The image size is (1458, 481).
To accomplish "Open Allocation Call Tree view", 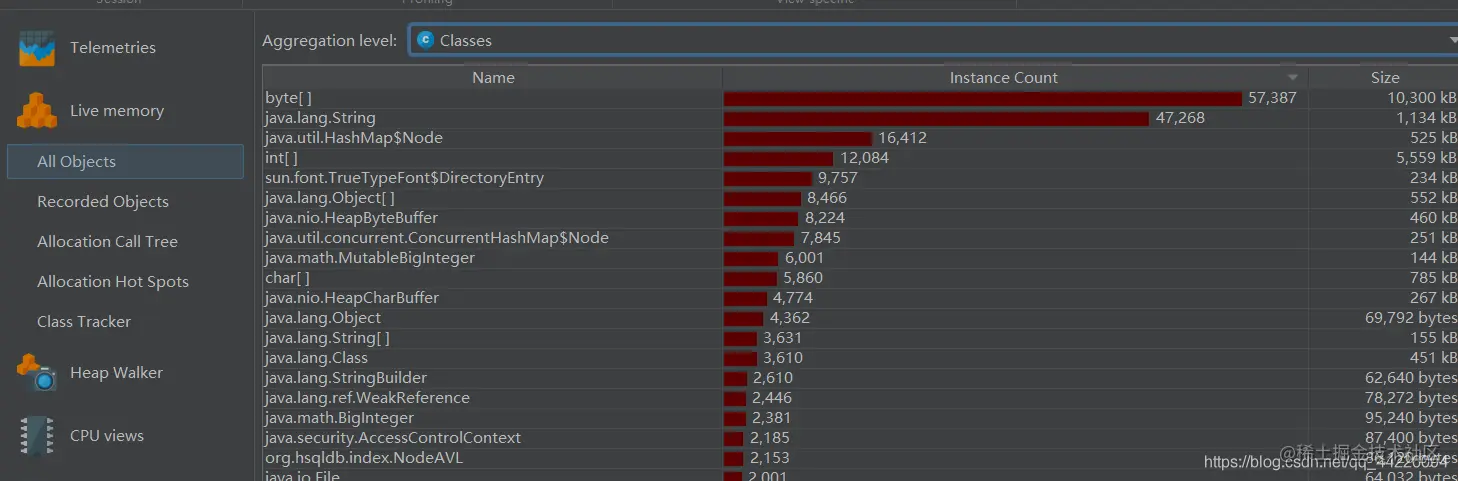I will (x=107, y=242).
